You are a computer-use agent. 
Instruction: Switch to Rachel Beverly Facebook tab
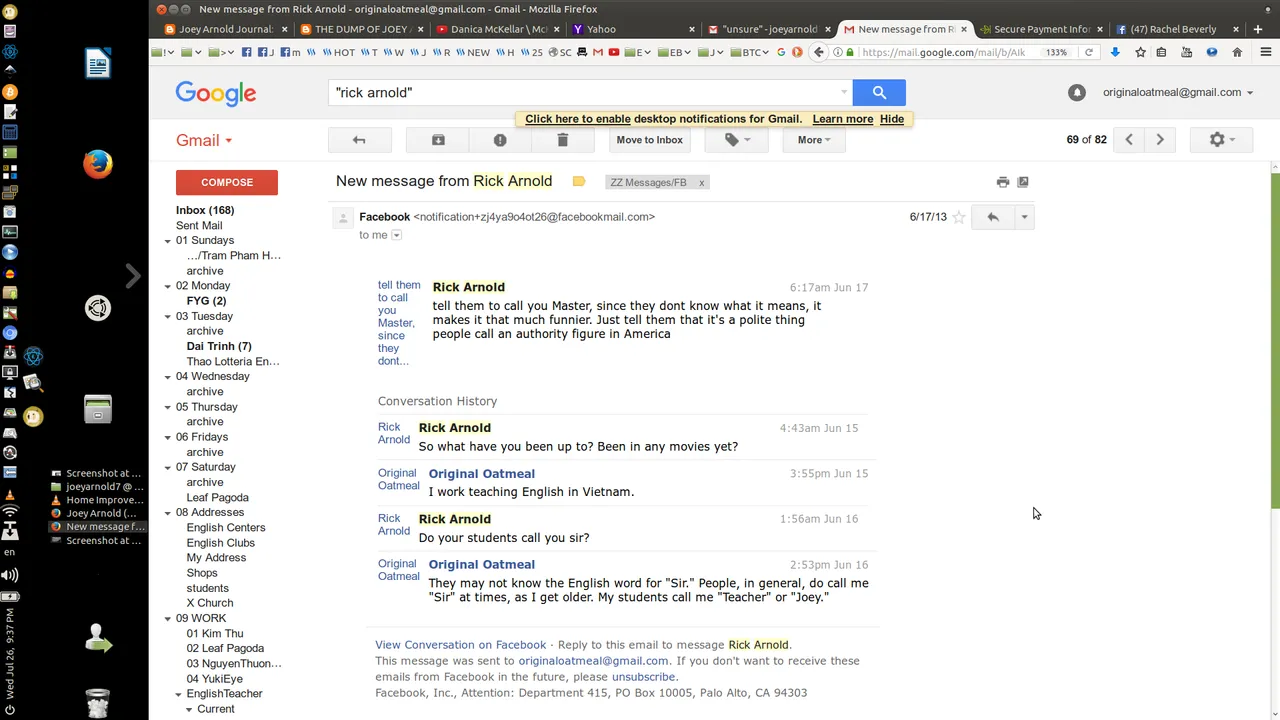1178,29
